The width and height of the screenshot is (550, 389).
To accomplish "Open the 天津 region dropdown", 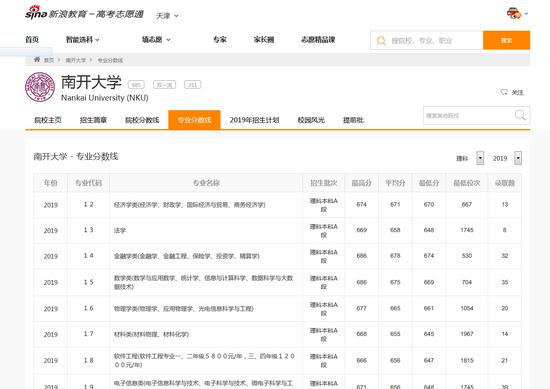I will (167, 16).
